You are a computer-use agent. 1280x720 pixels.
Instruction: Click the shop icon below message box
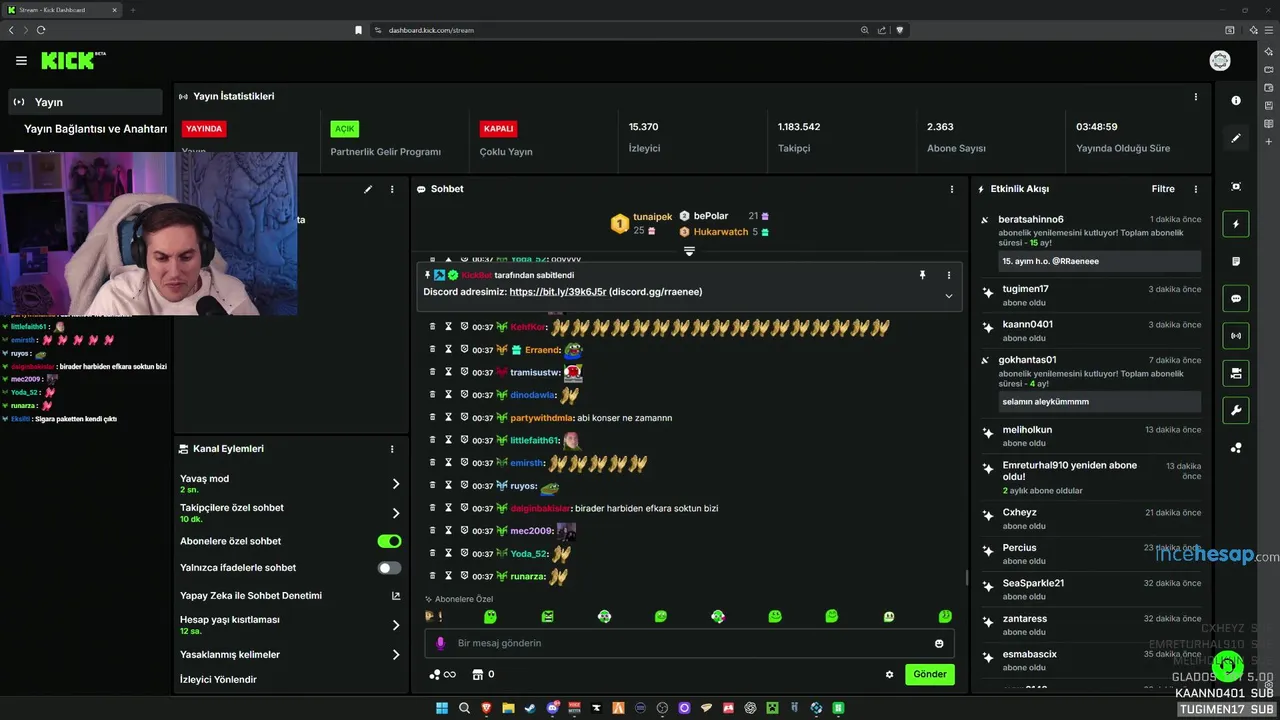(x=478, y=675)
